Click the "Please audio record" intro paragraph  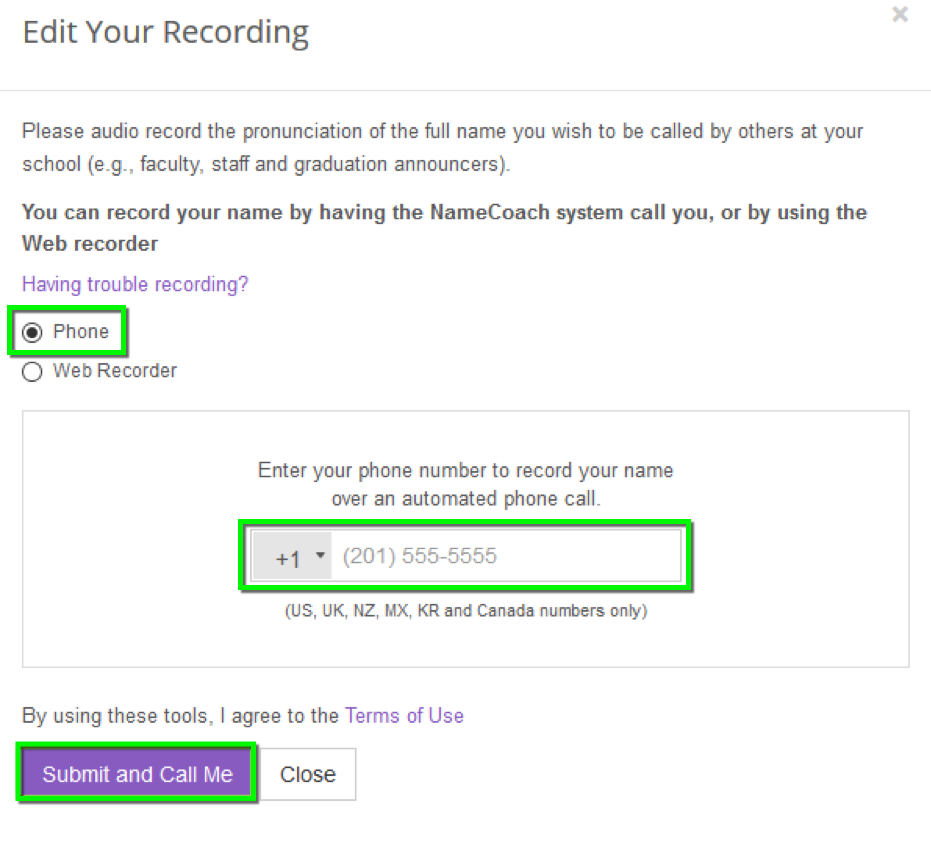[442, 132]
